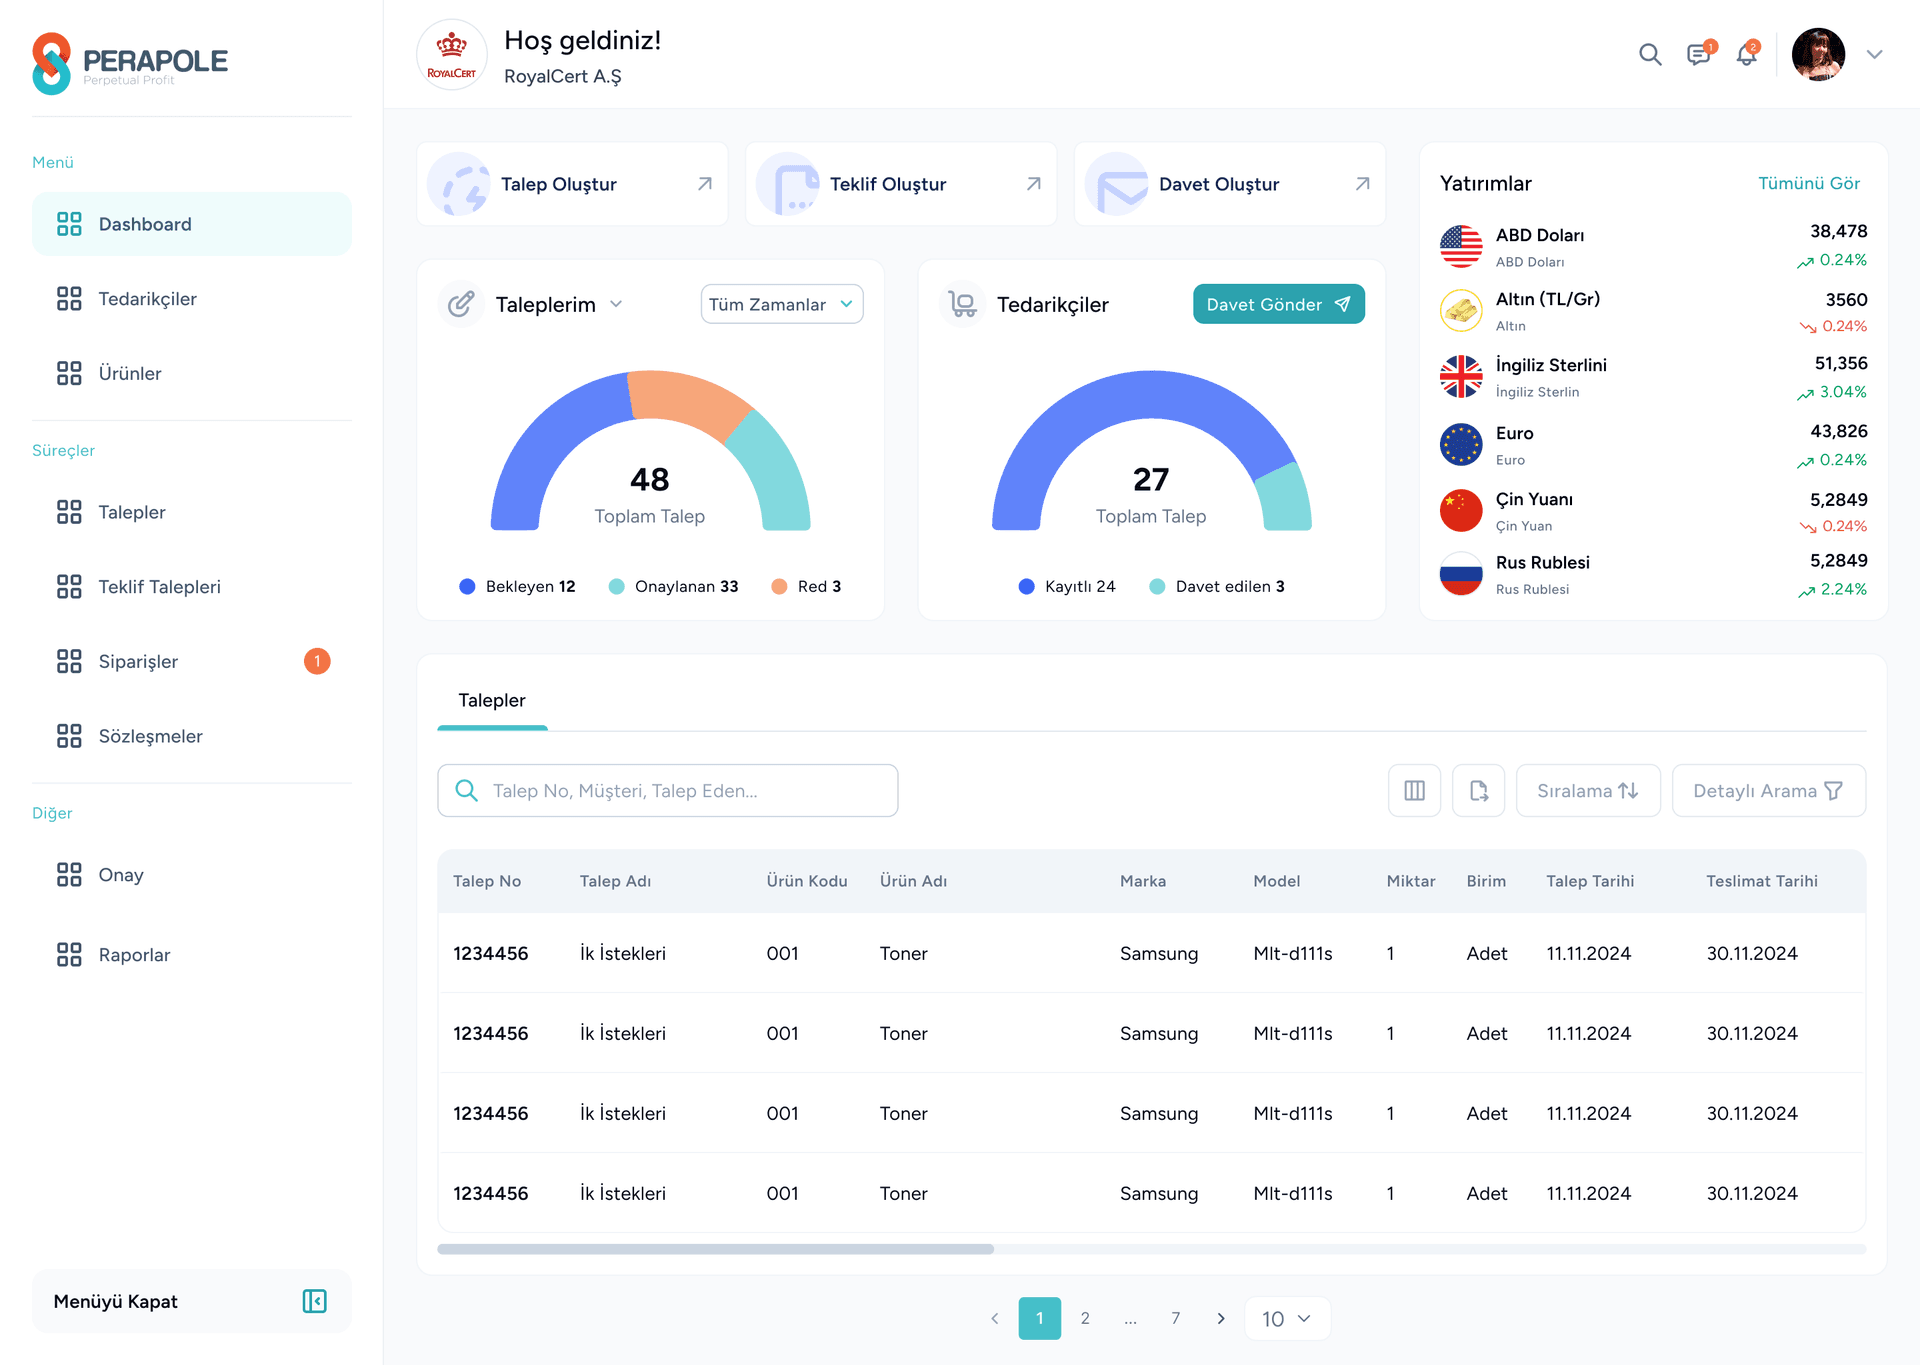Viewport: 1920px width, 1365px height.
Task: Open Siparişler menu item
Action: [192, 661]
